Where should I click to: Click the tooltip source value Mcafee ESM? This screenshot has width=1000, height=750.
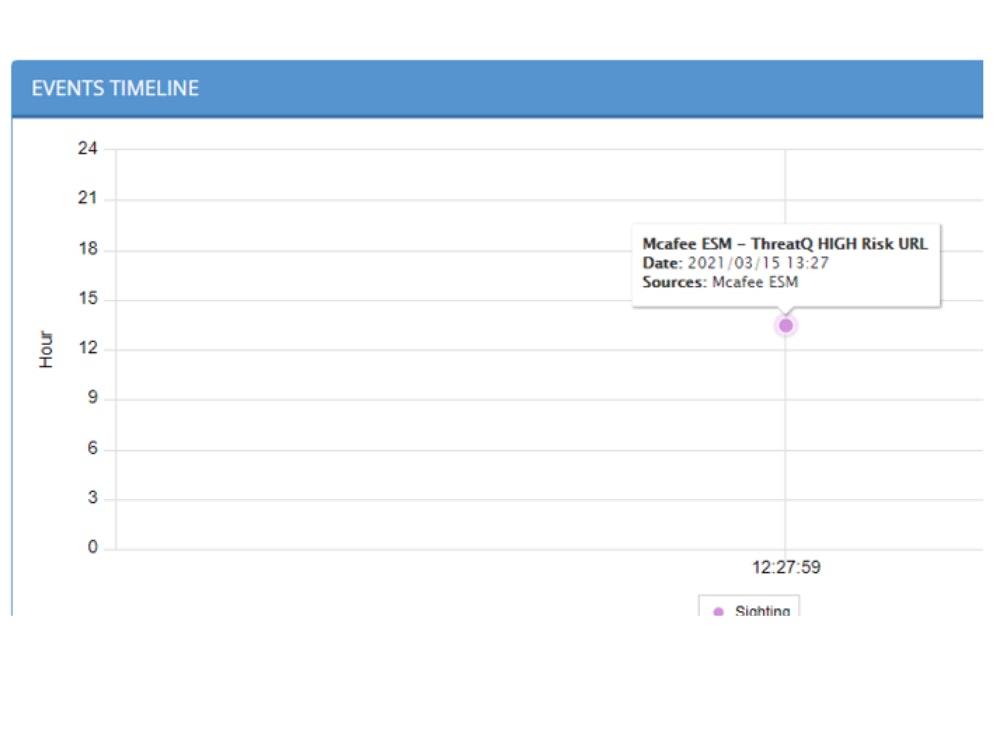[x=755, y=282]
